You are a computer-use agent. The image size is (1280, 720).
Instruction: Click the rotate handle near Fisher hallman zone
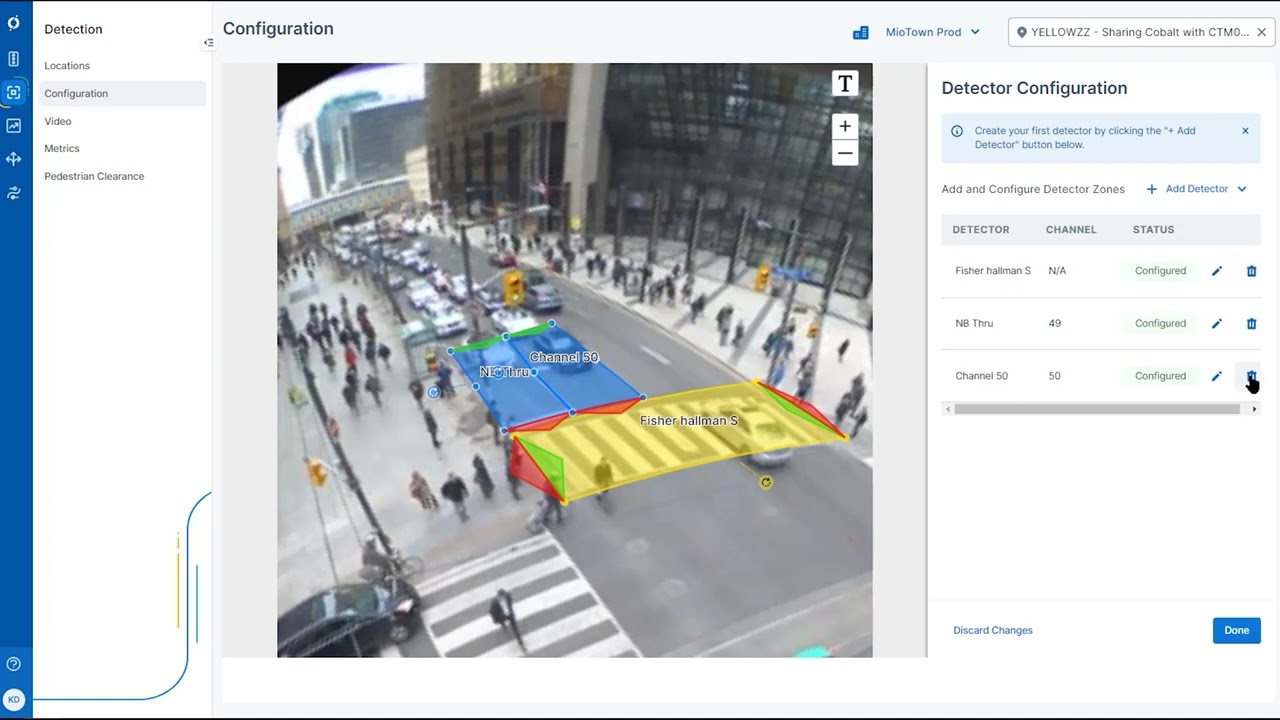pyautogui.click(x=766, y=482)
